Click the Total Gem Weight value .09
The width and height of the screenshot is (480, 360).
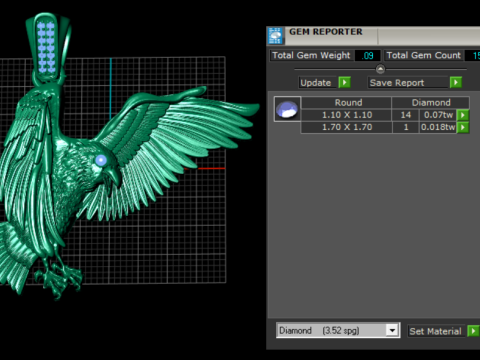tap(367, 56)
